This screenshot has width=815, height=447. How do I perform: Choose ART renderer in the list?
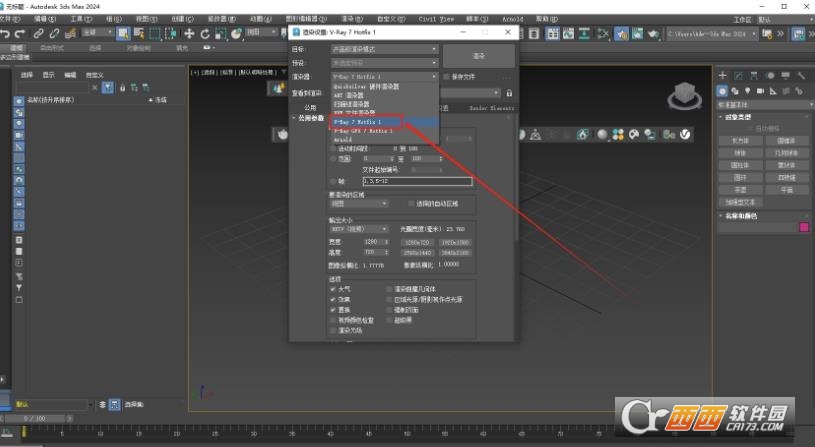click(384, 95)
